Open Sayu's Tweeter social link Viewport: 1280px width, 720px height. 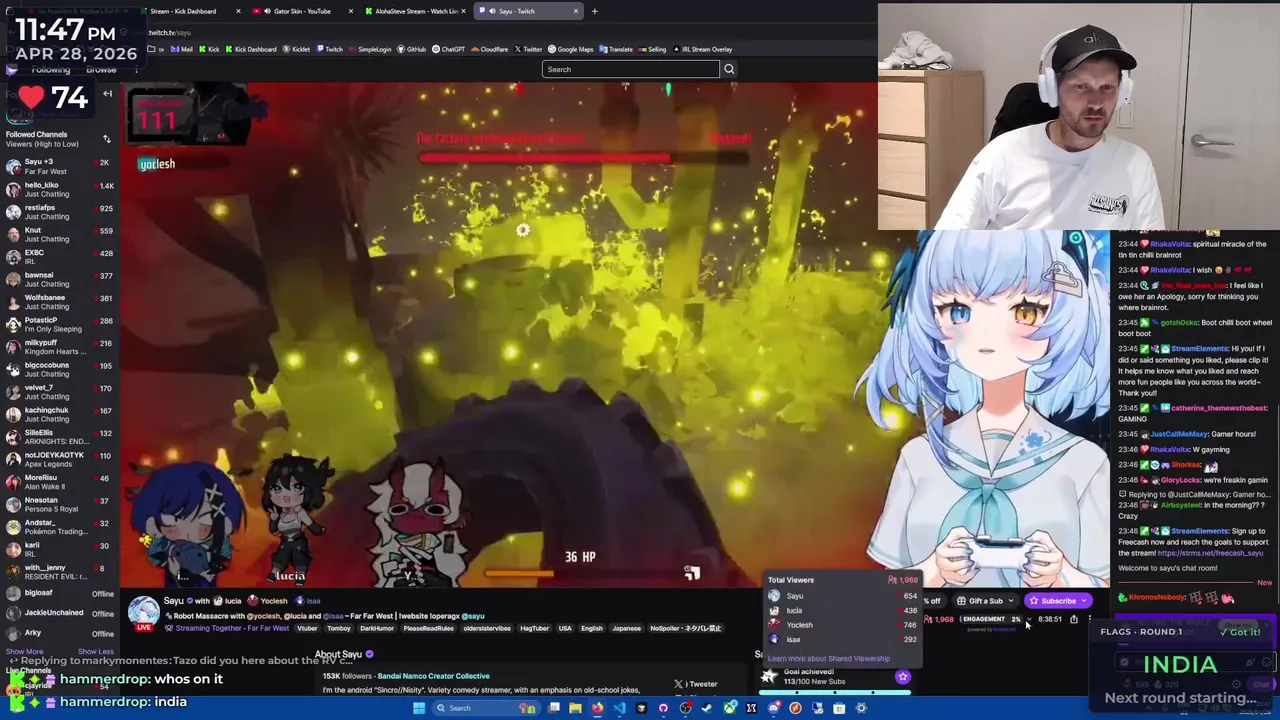coord(696,685)
